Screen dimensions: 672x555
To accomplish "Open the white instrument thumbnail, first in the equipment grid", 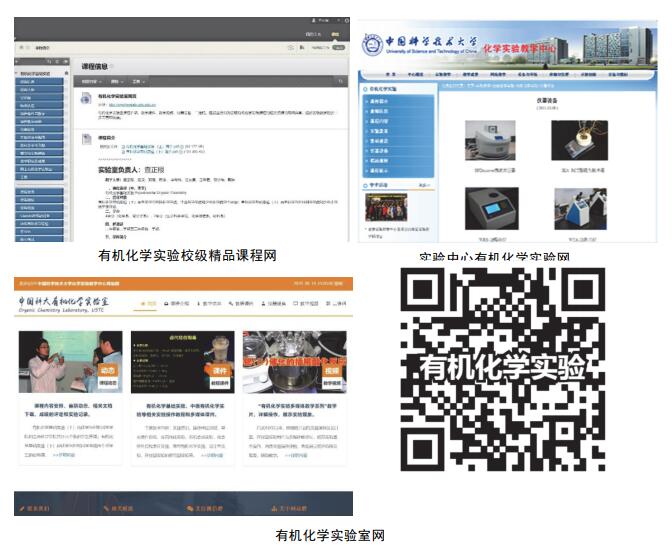I will click(490, 141).
